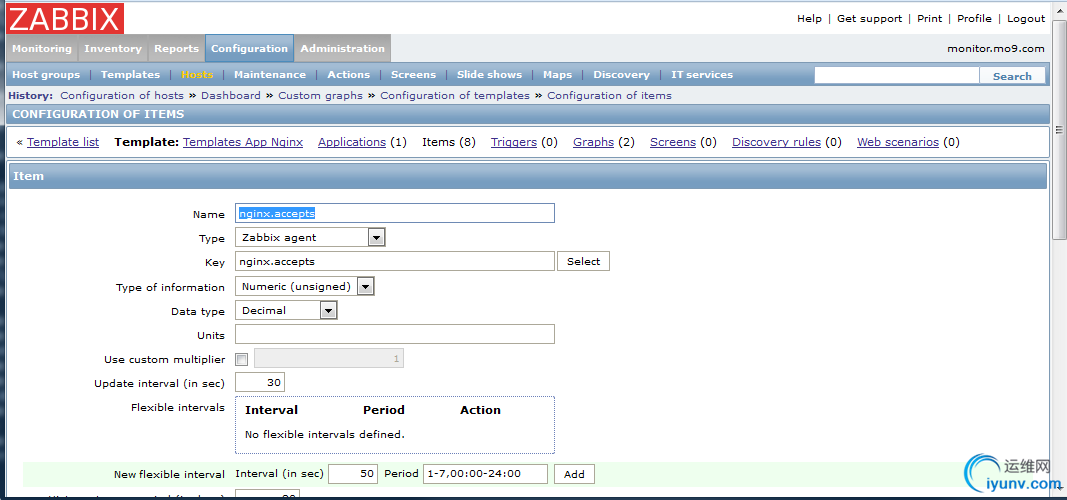Click the search text box

pos(896,76)
